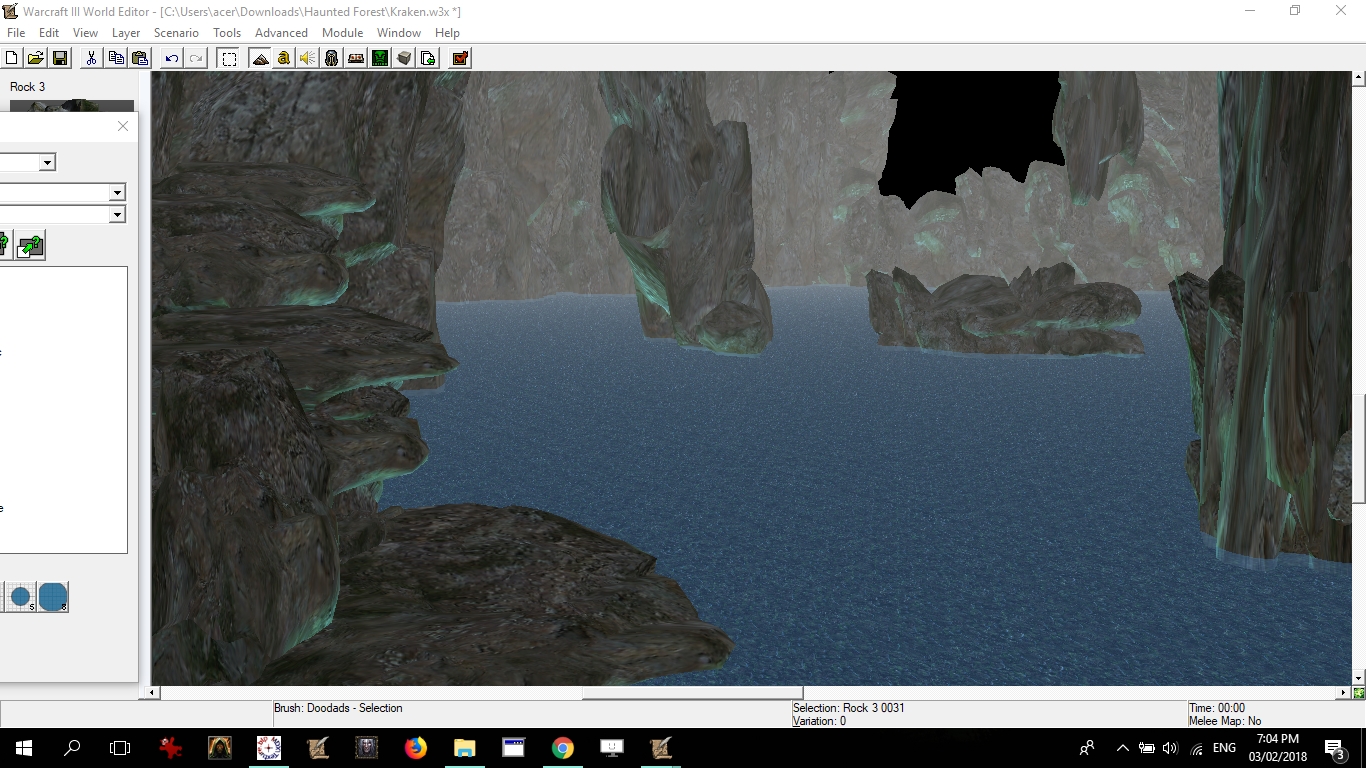This screenshot has height=768, width=1366.
Task: Open the notification Action Center icon
Action: 1335,748
